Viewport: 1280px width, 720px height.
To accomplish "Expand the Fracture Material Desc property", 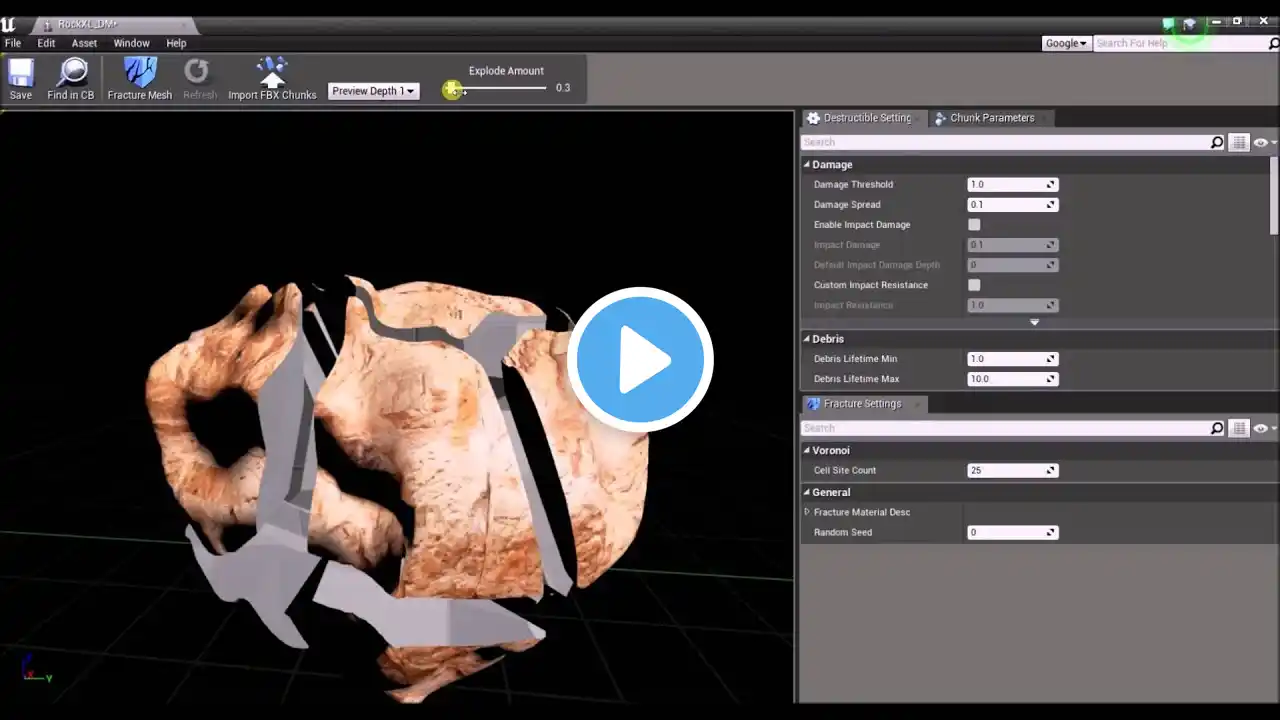I will 807,512.
